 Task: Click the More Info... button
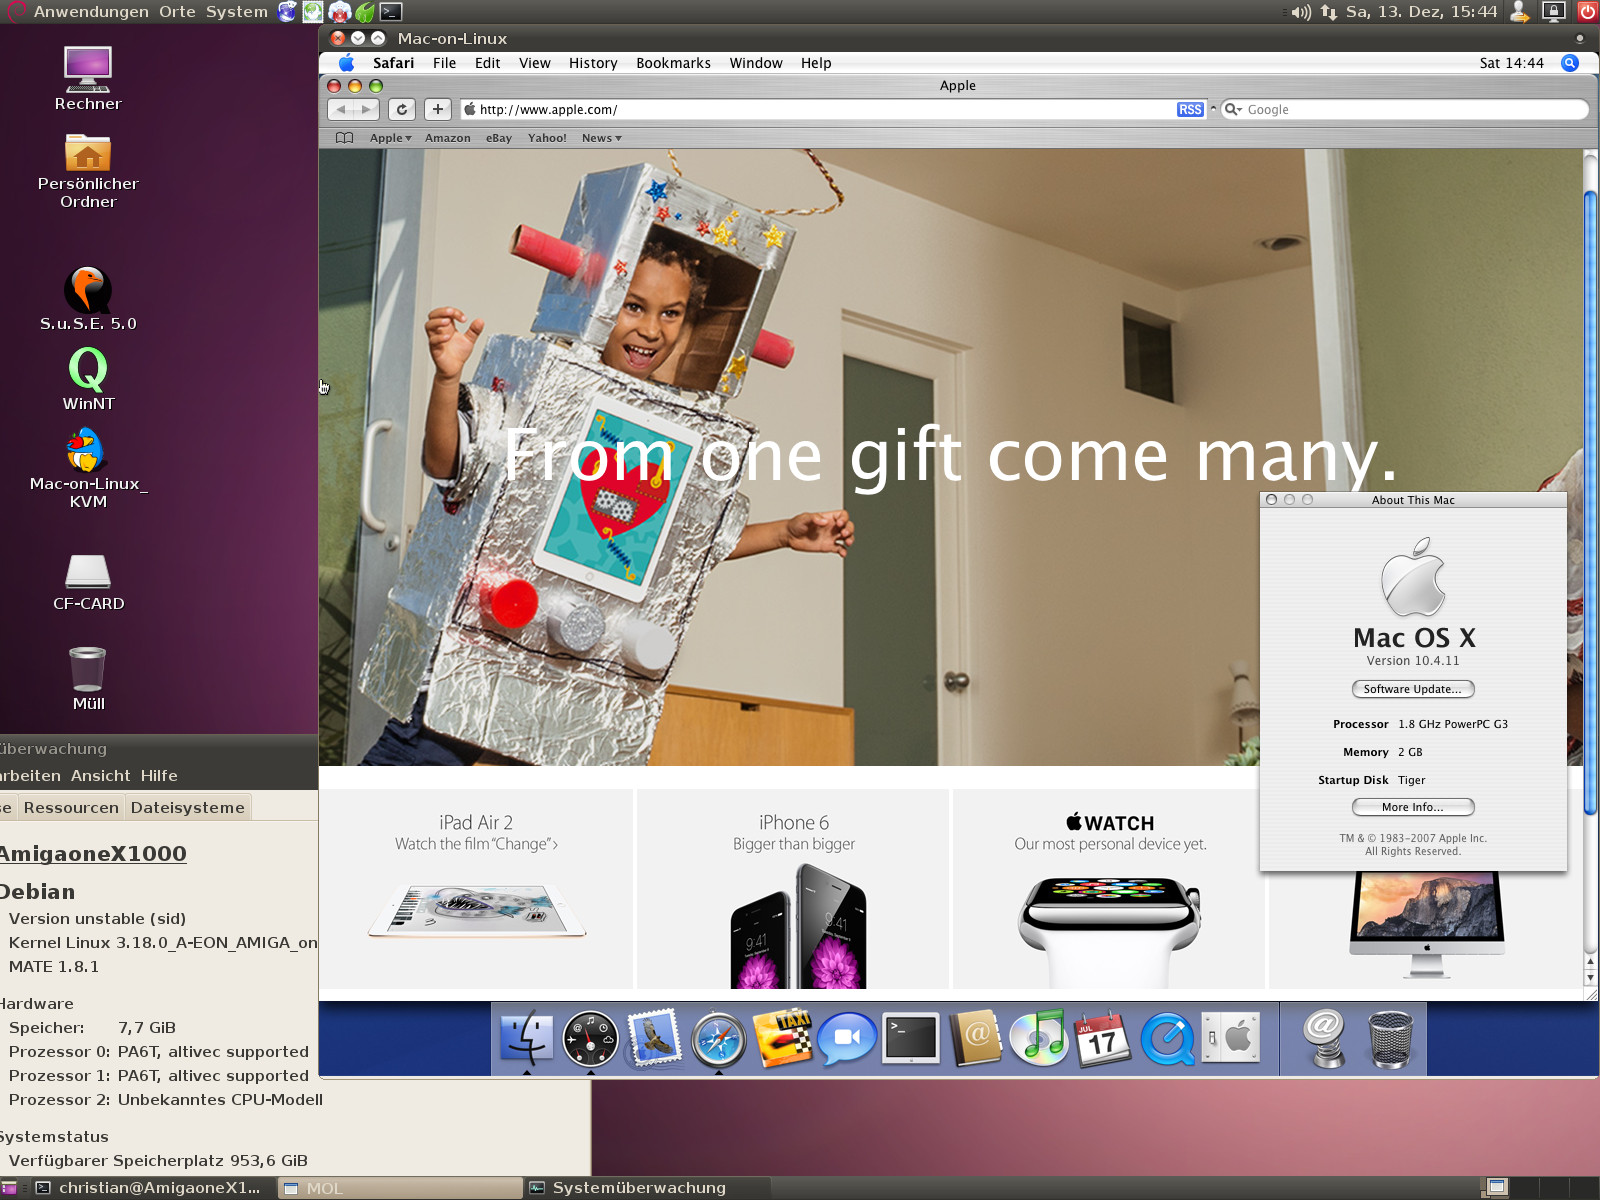[1412, 807]
